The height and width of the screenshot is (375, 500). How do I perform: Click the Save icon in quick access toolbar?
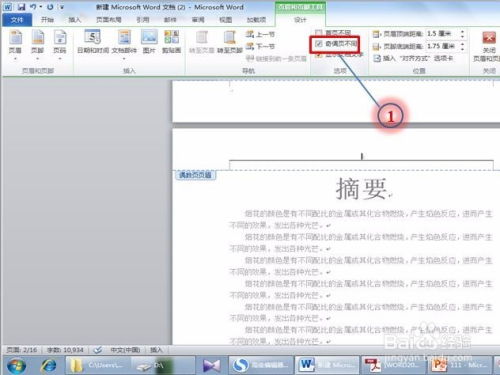click(21, 7)
